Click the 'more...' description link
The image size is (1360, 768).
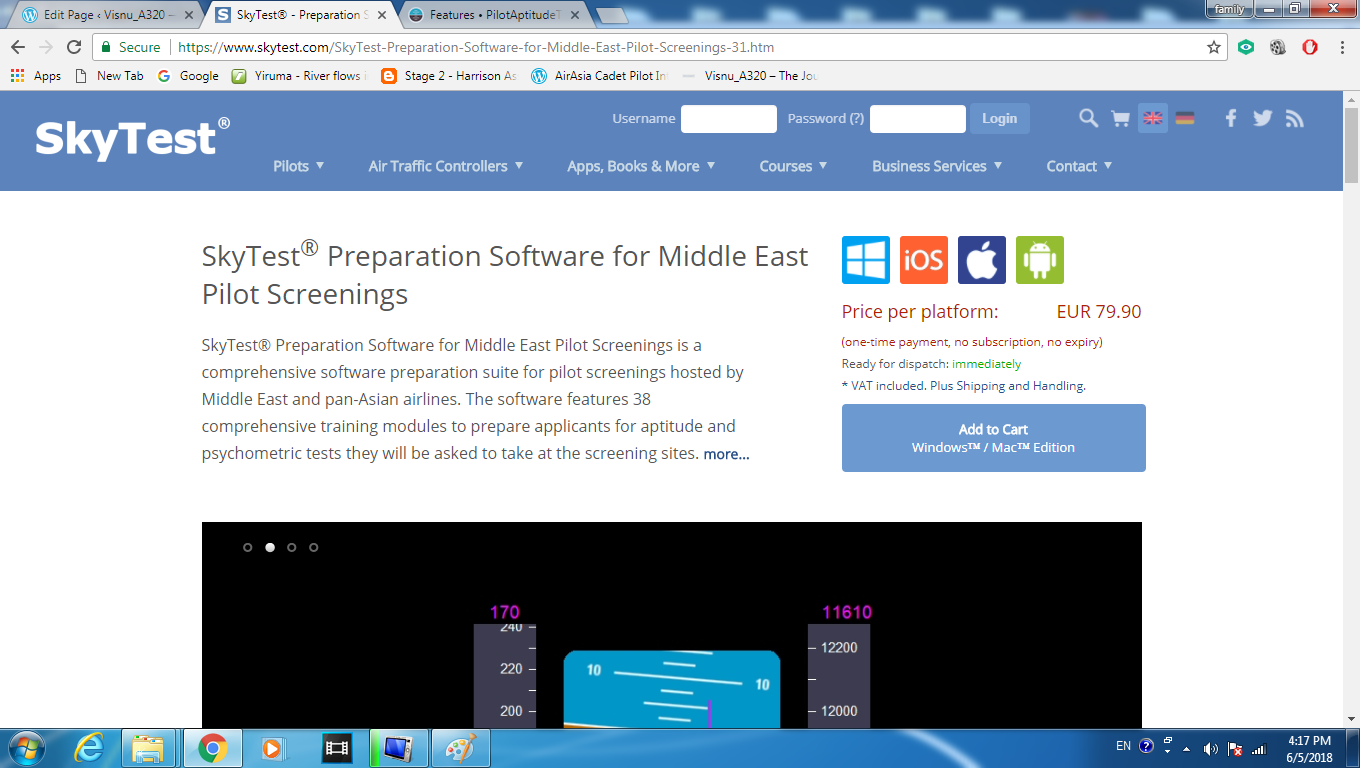(x=726, y=454)
